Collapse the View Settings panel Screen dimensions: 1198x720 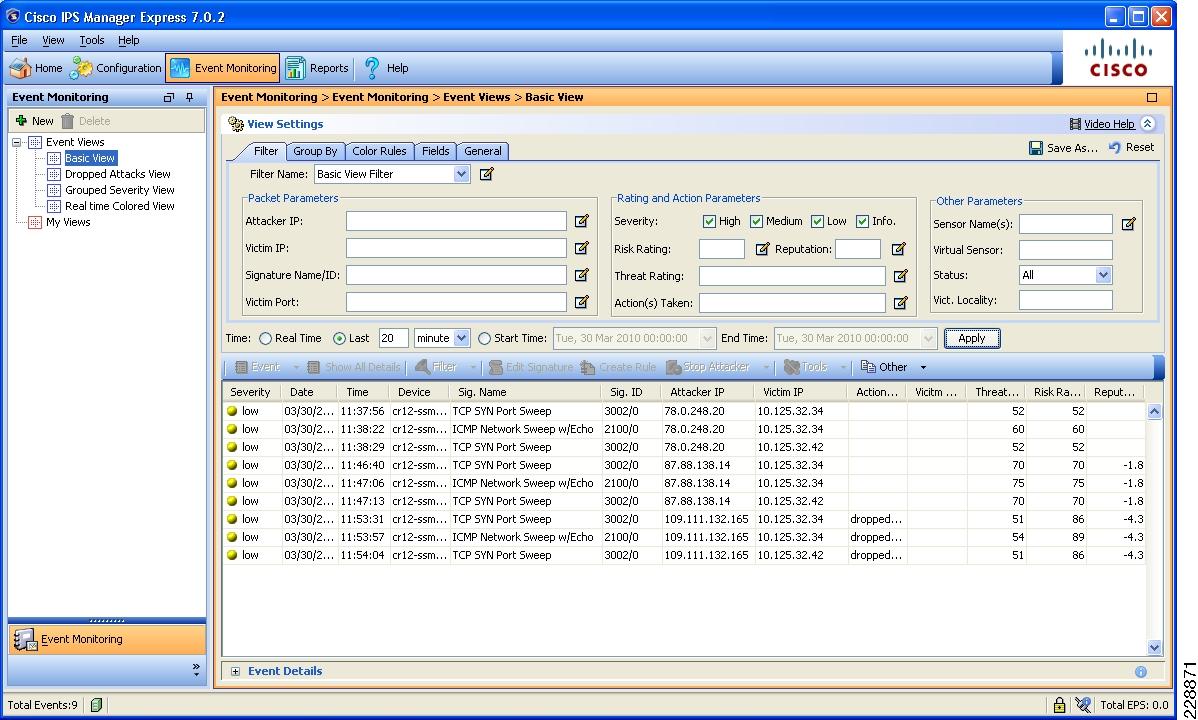(1147, 124)
